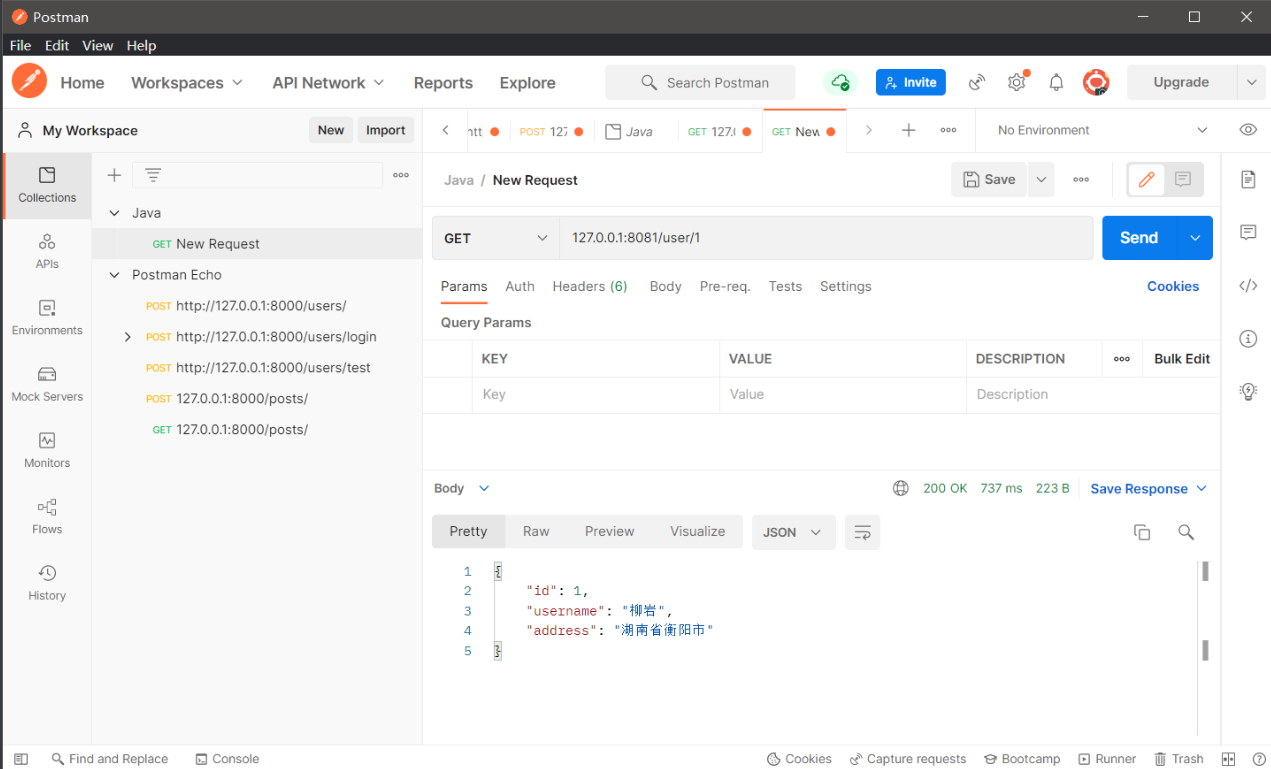Image resolution: width=1271 pixels, height=769 pixels.
Task: Toggle line wrap in response viewer
Action: pyautogui.click(x=862, y=532)
